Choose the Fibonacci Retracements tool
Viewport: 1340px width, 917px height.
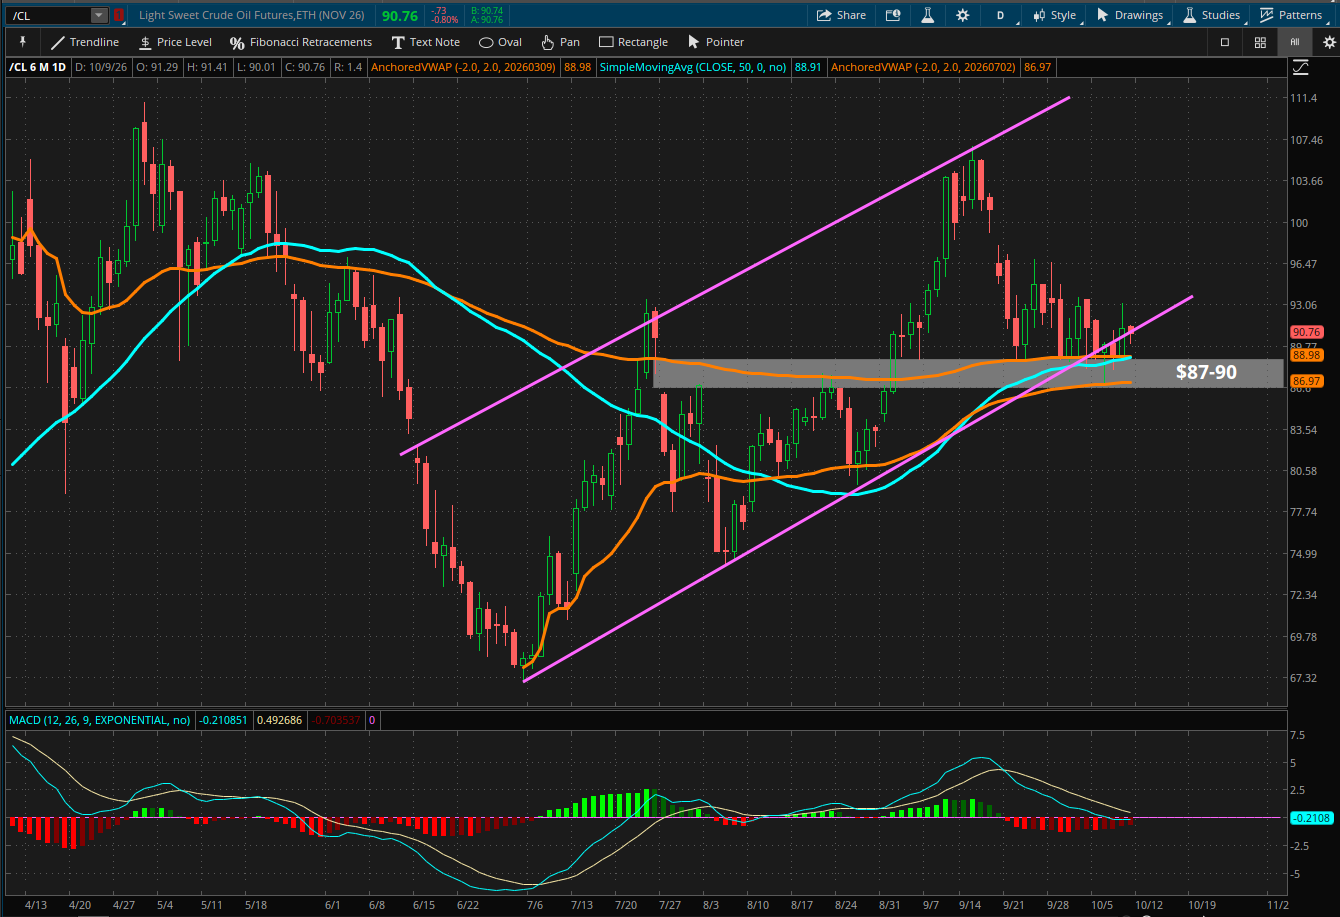tap(300, 42)
